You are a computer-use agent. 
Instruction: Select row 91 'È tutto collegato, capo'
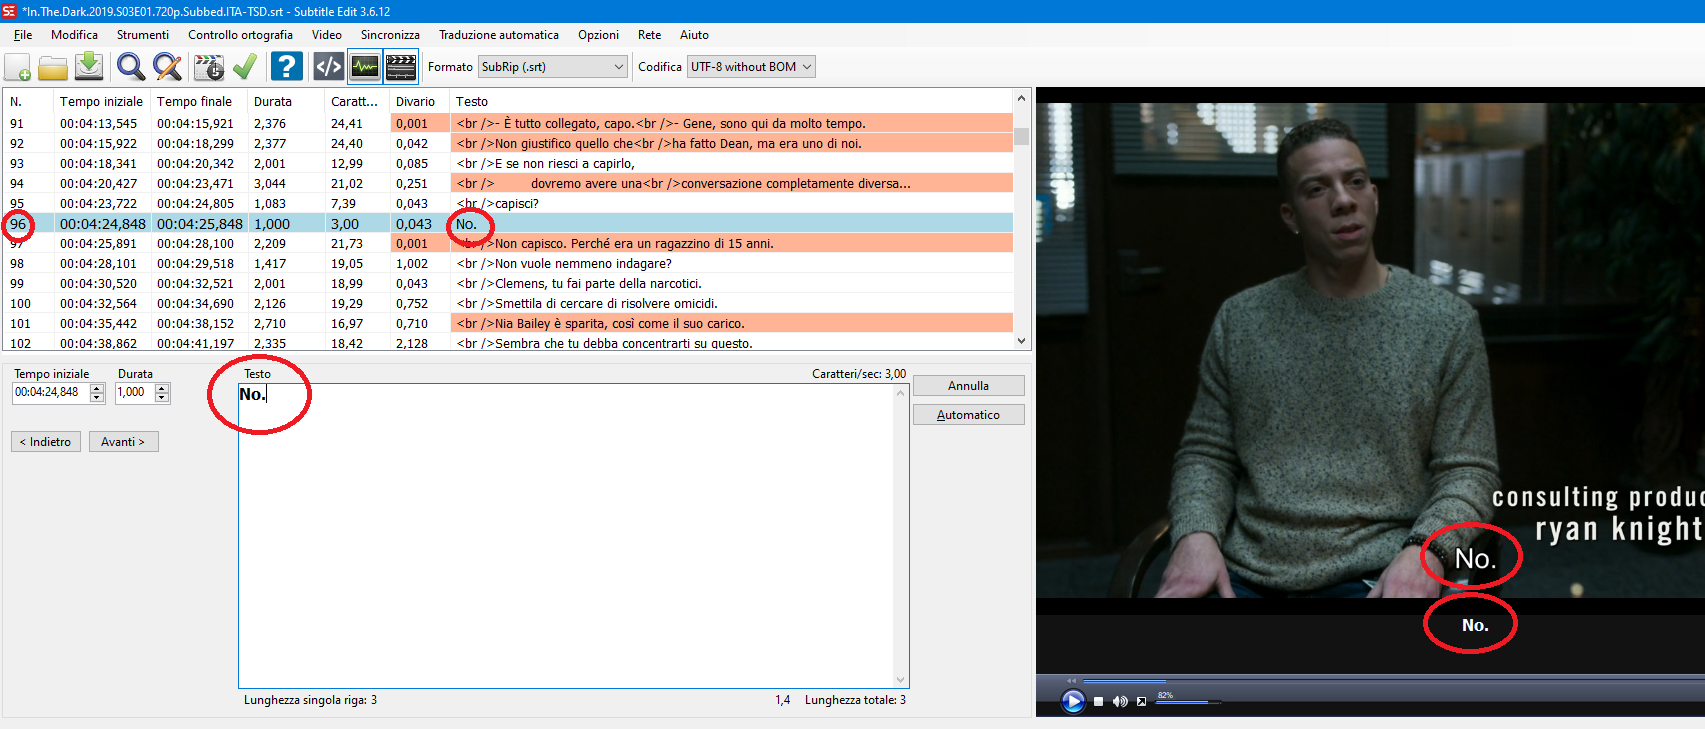point(508,124)
